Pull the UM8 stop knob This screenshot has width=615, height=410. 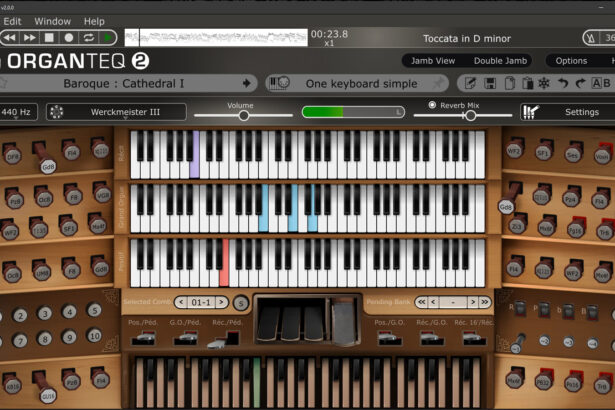point(41,272)
